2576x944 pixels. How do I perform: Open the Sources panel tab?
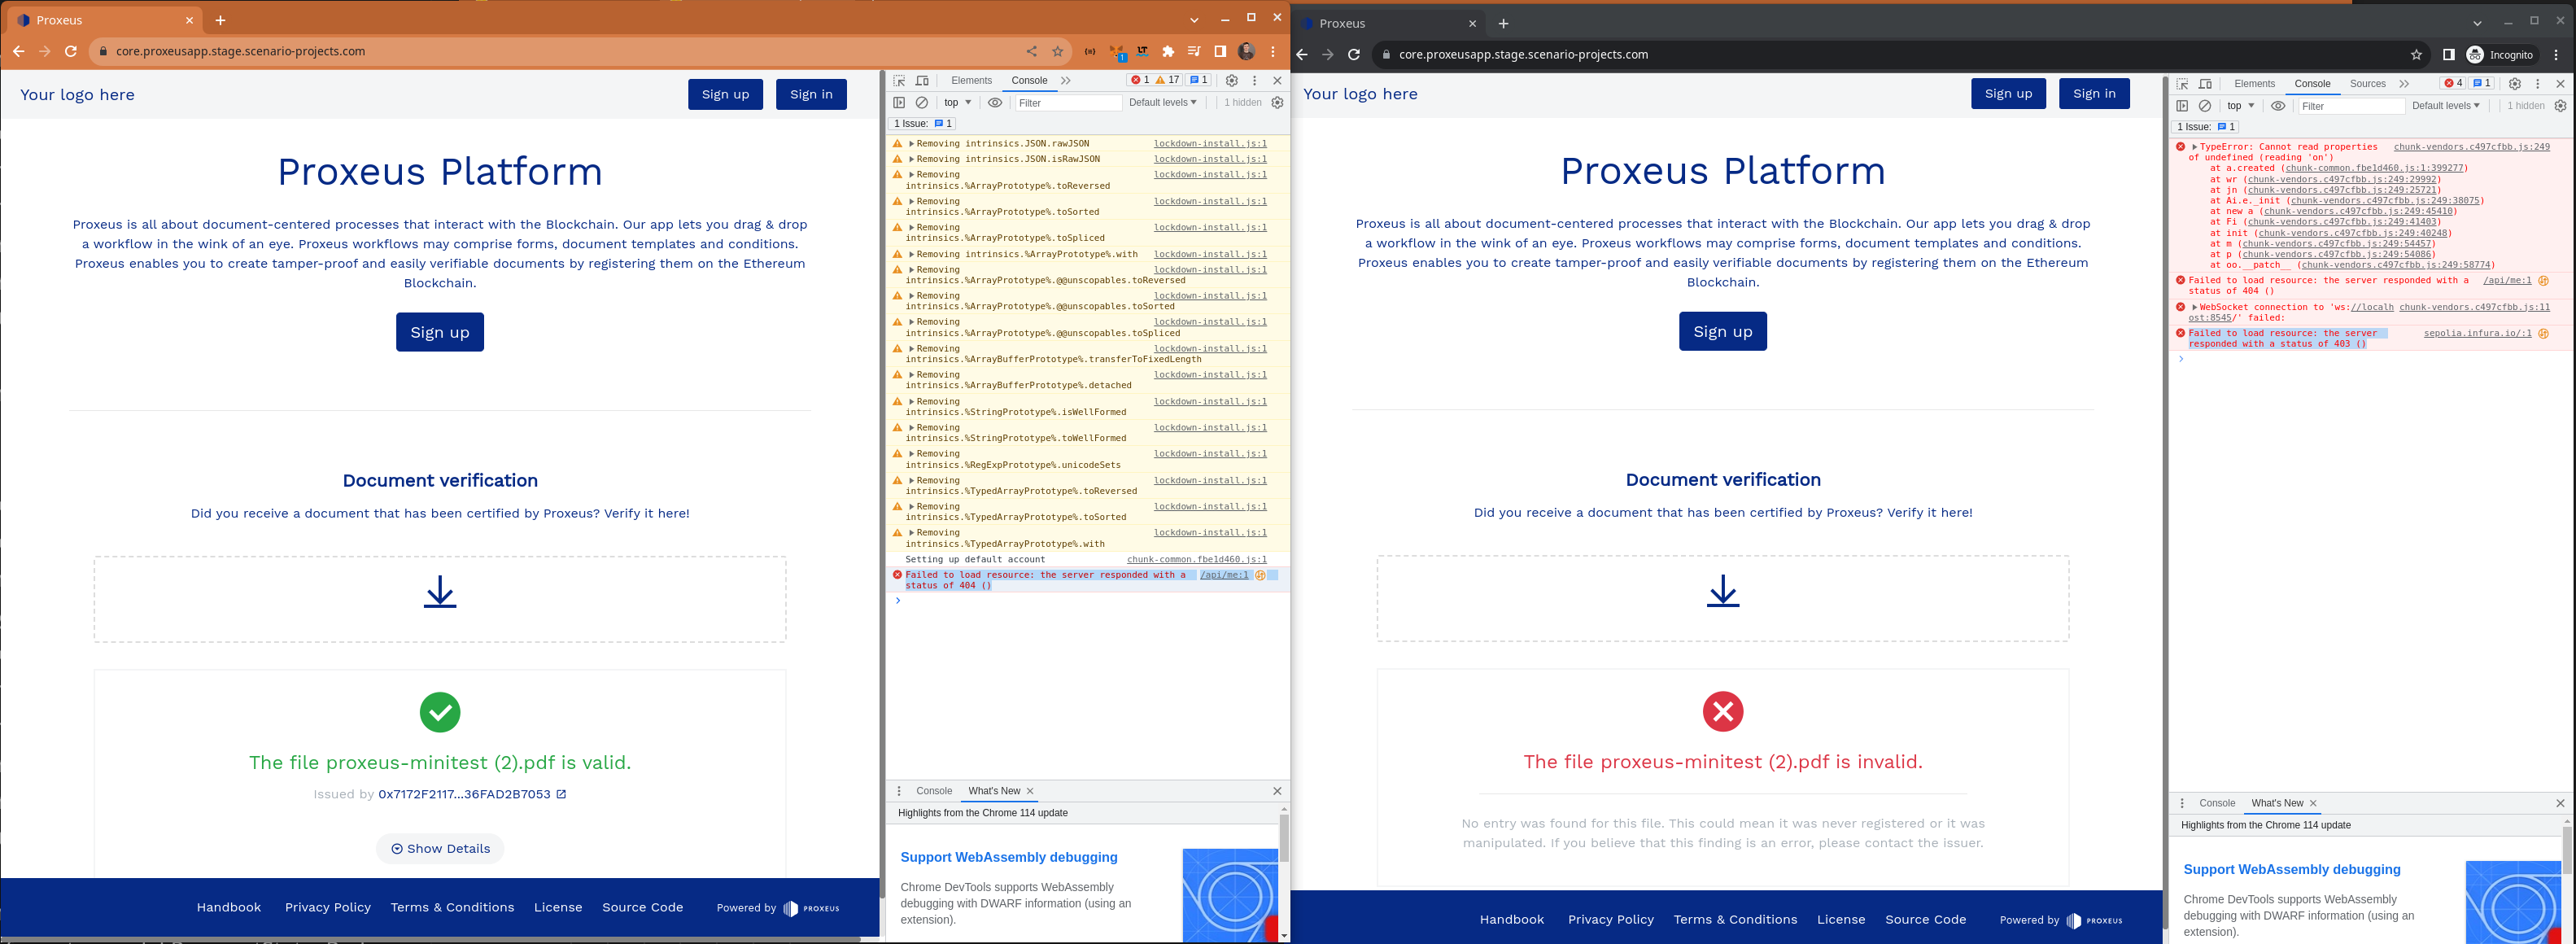click(2367, 83)
